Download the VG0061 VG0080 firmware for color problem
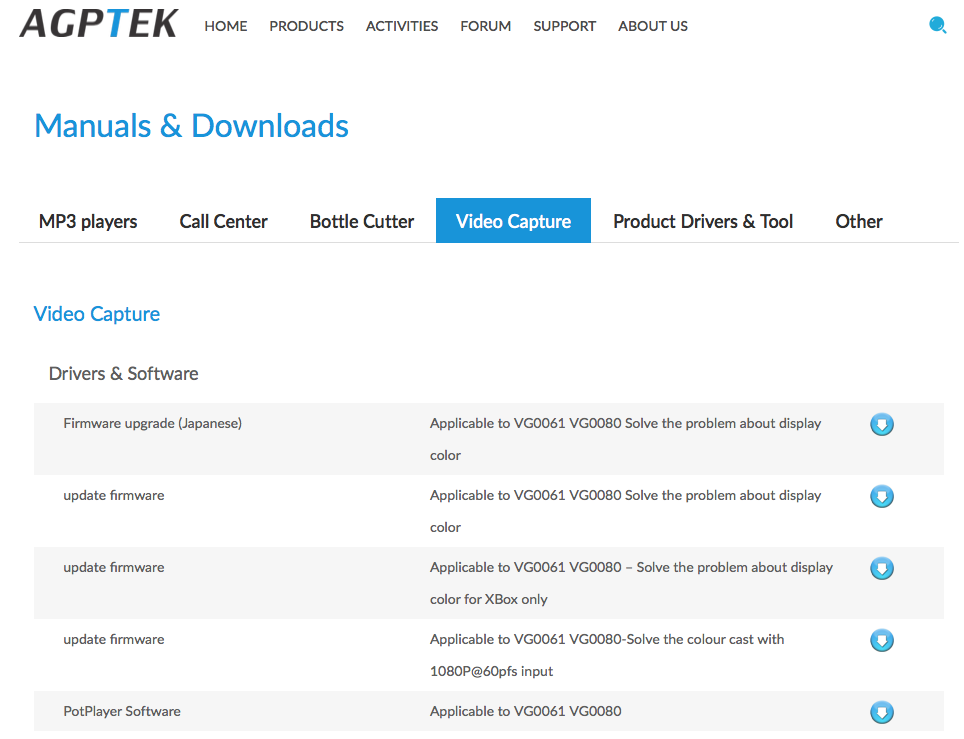Viewport: 964px width, 739px height. [882, 496]
